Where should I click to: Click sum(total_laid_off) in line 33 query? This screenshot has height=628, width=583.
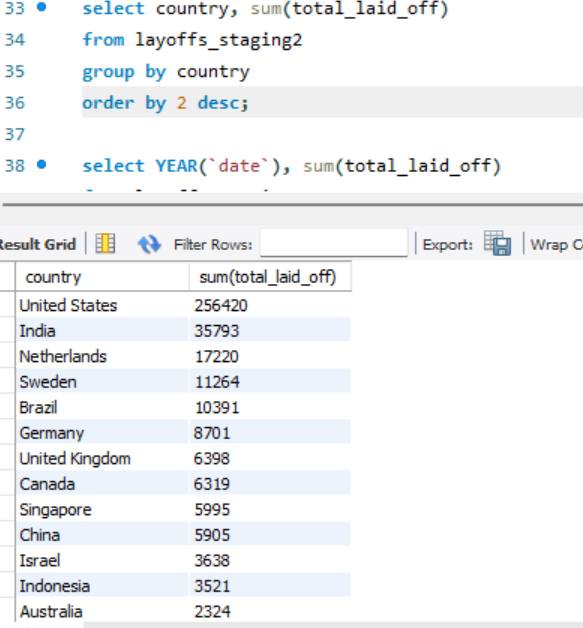click(x=349, y=8)
